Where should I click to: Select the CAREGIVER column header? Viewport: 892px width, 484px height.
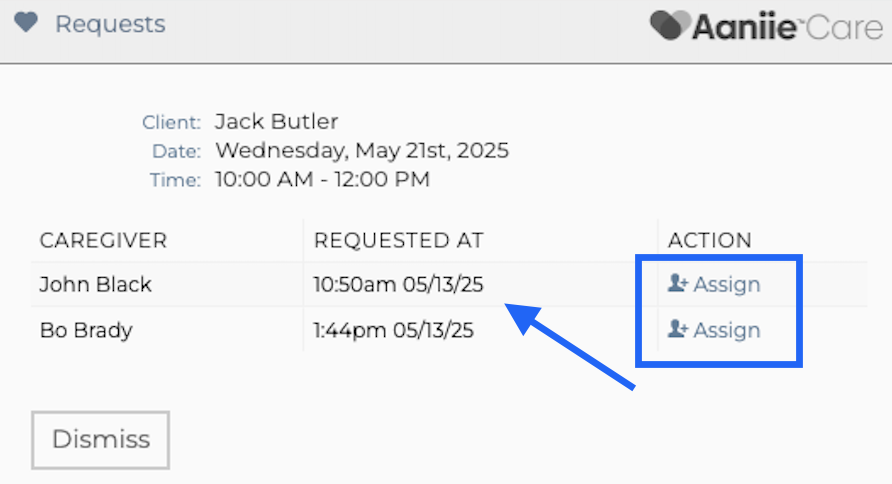pyautogui.click(x=103, y=241)
